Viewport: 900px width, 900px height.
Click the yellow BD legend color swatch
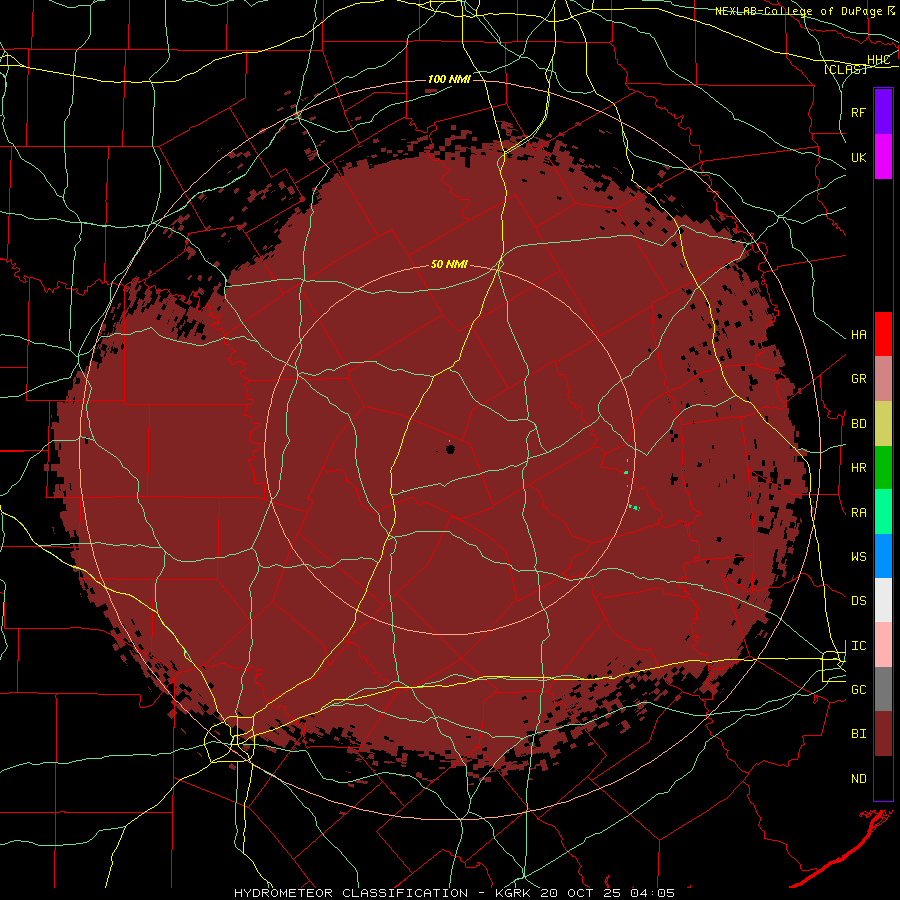[883, 424]
